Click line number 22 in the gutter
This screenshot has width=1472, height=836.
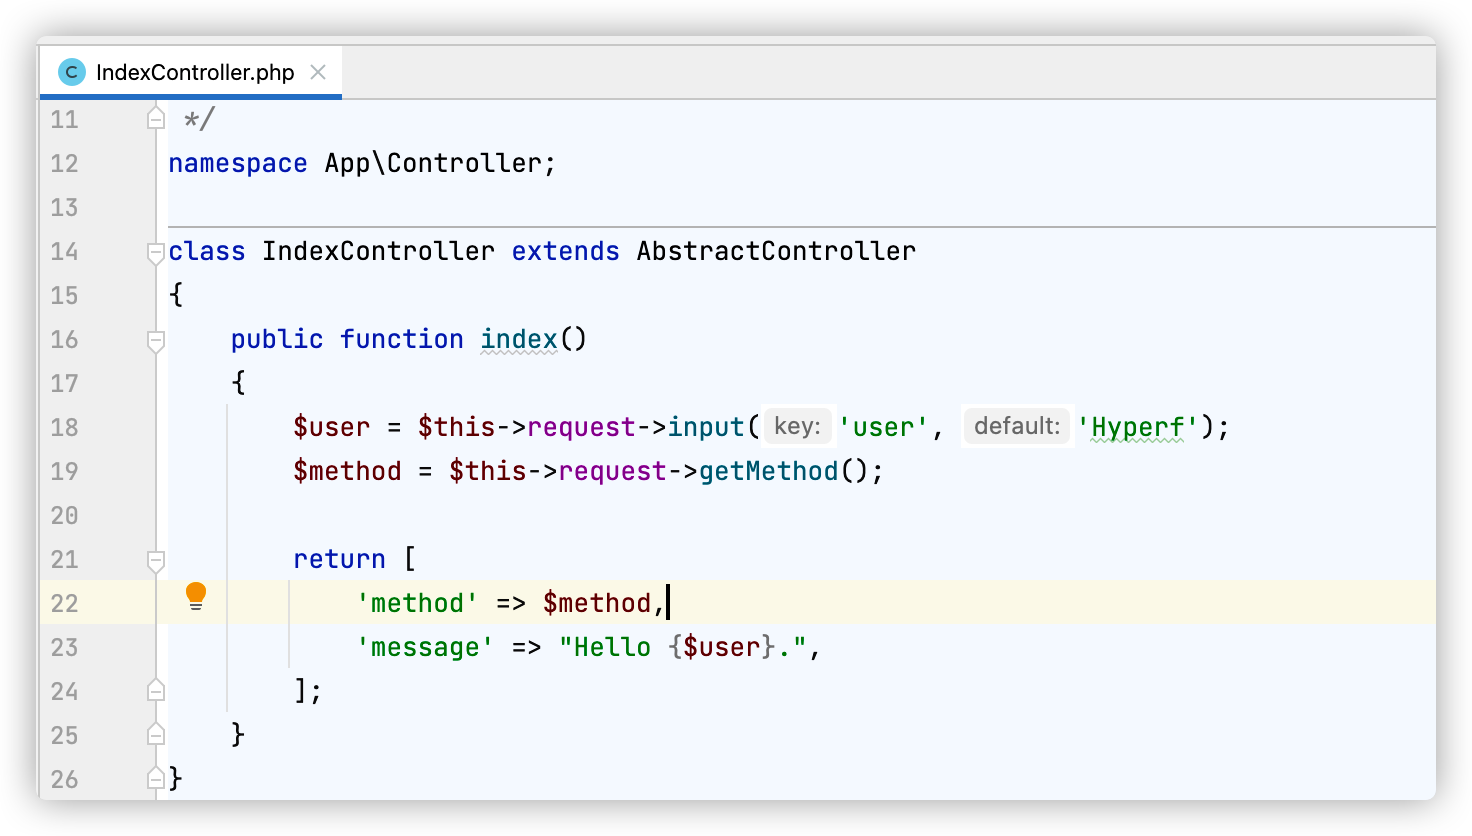[63, 603]
